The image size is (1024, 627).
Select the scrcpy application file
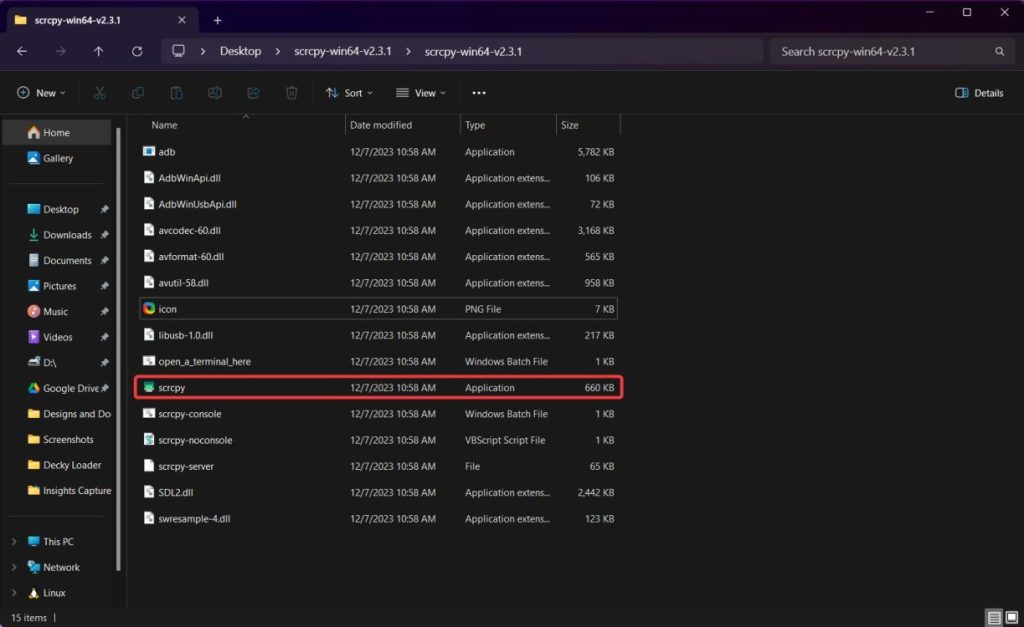(172, 388)
